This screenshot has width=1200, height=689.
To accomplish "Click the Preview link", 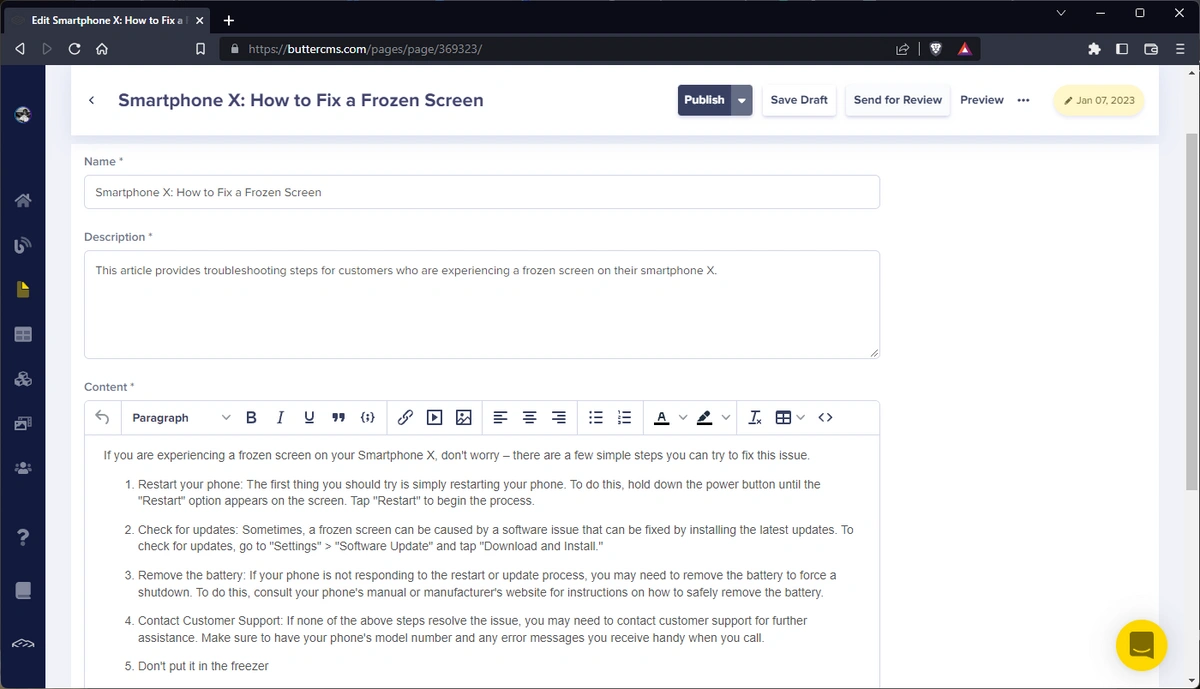I will pos(982,100).
